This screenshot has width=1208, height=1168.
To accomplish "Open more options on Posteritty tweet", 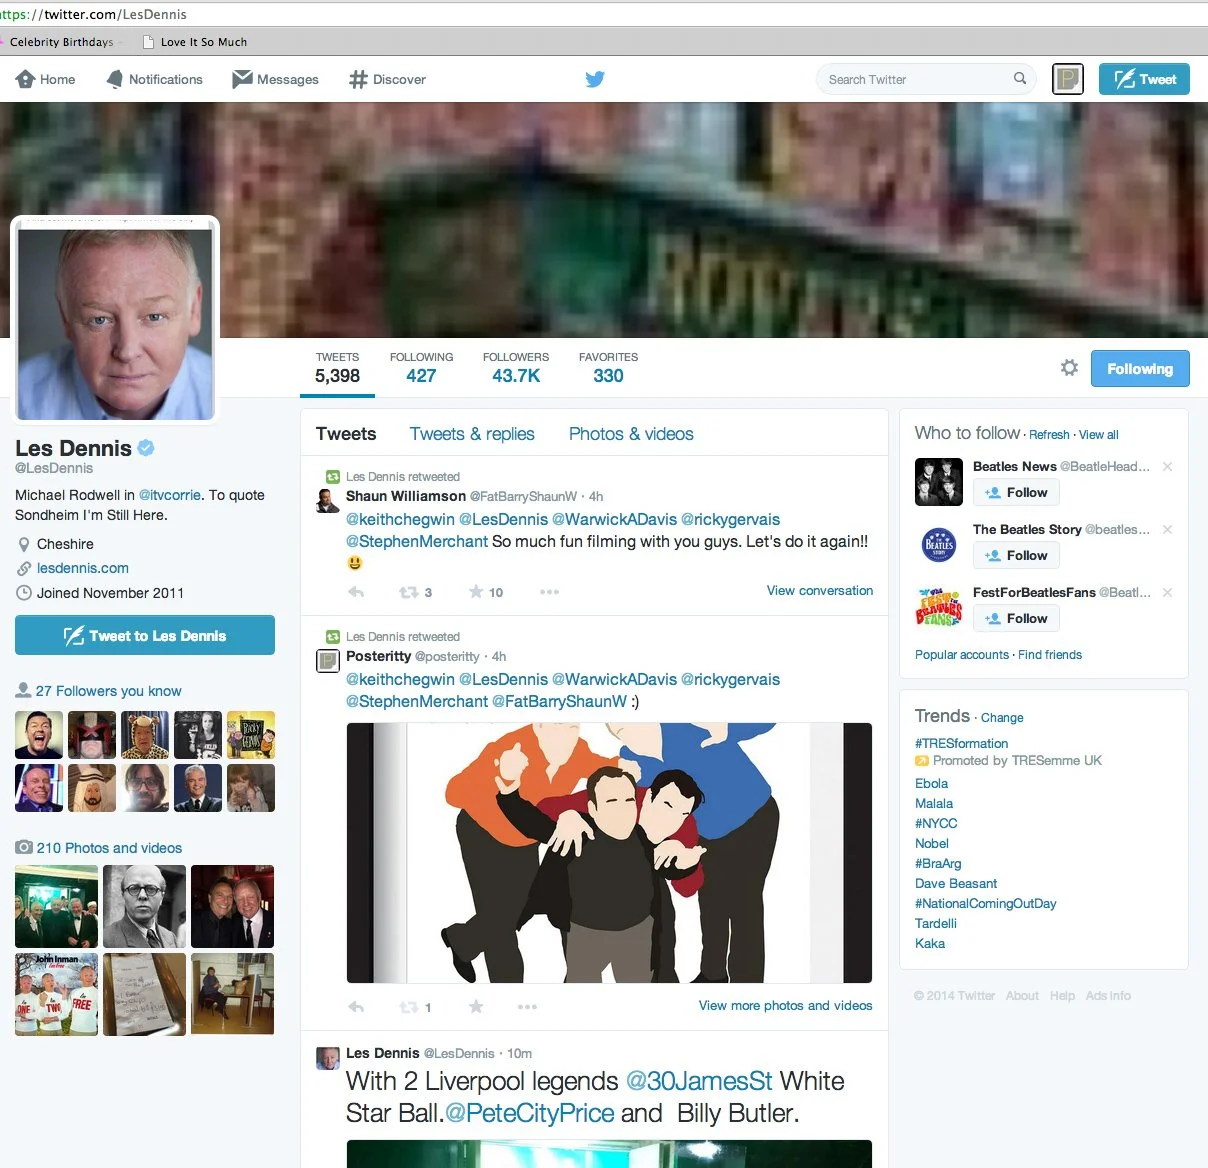I will (527, 1007).
